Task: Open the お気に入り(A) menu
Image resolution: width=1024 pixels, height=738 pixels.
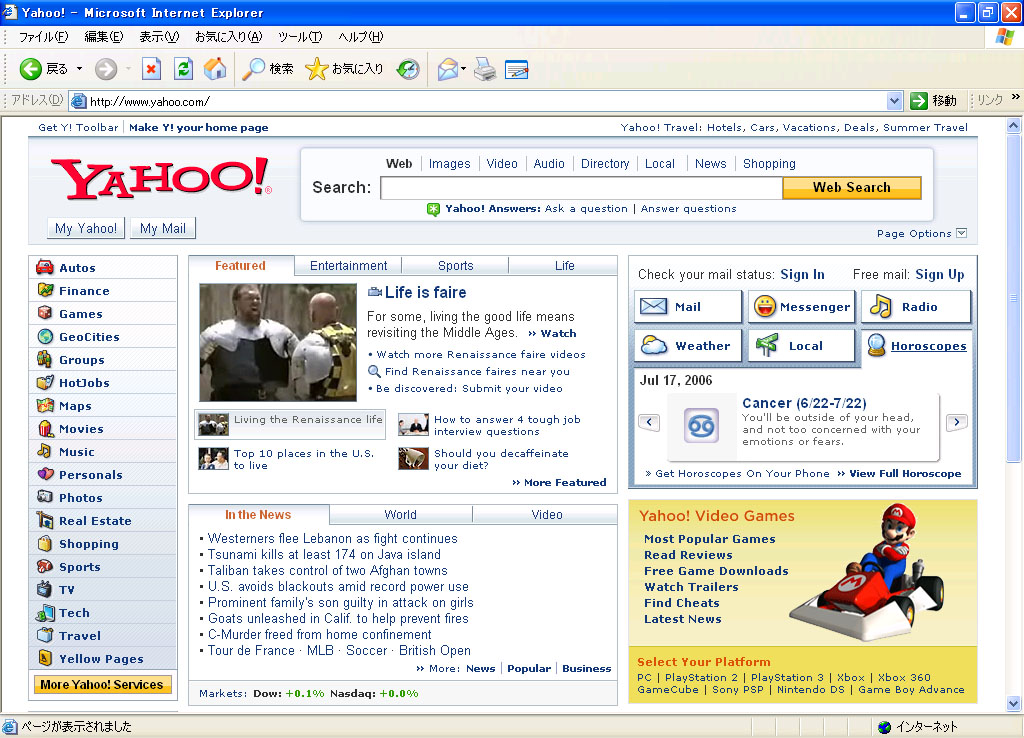Action: (x=229, y=37)
